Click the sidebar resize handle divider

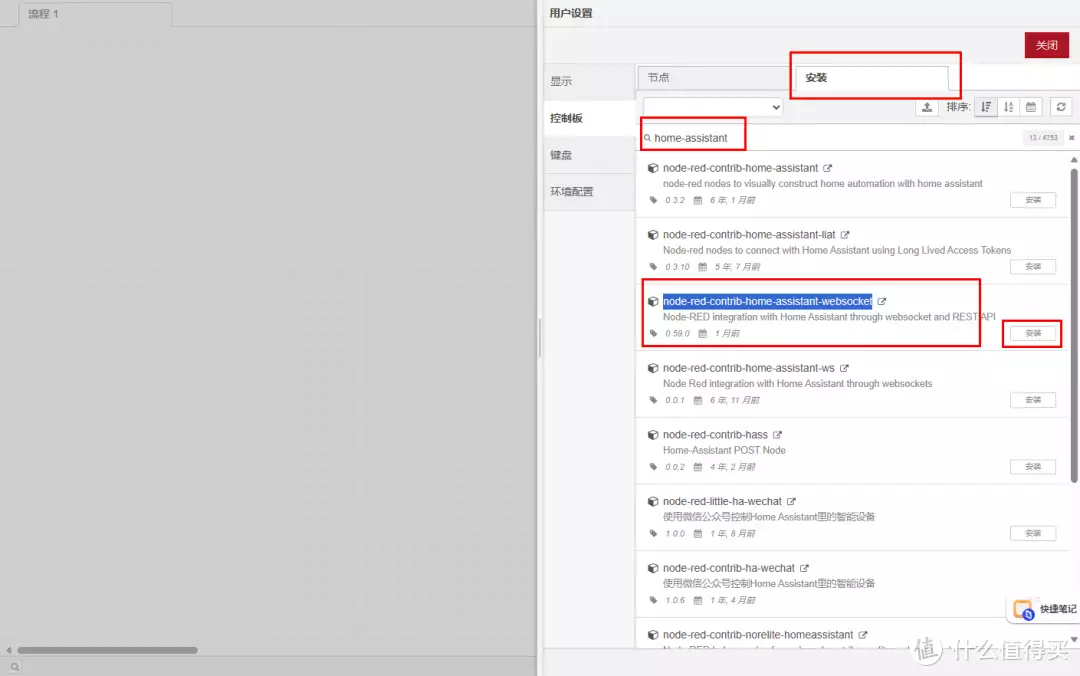pyautogui.click(x=539, y=338)
